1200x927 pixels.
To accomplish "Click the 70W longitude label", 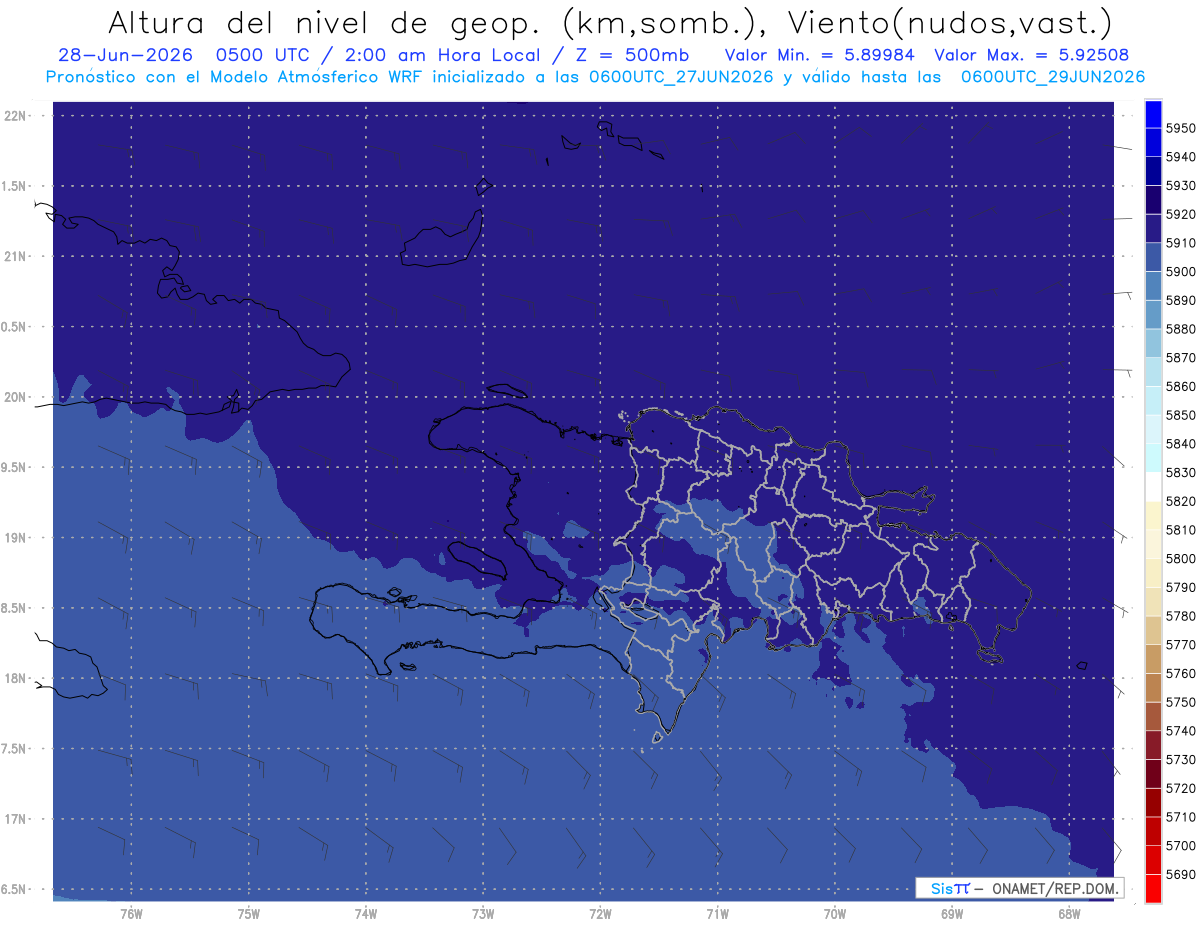I will (x=835, y=913).
